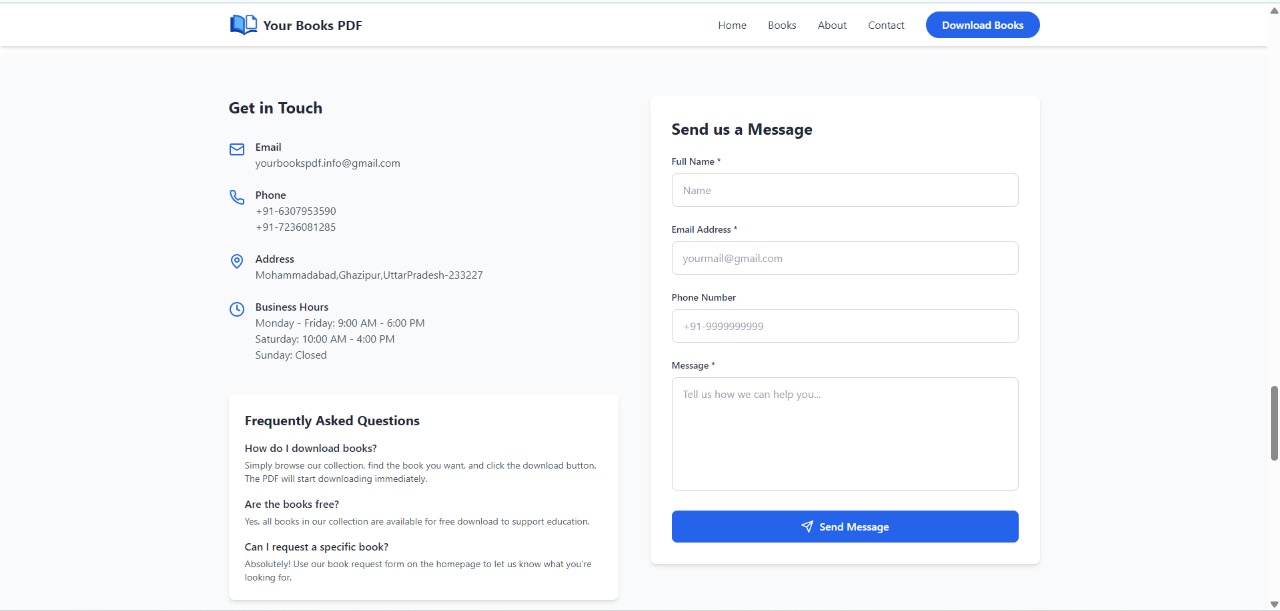Select the Phone Number input box

point(845,326)
